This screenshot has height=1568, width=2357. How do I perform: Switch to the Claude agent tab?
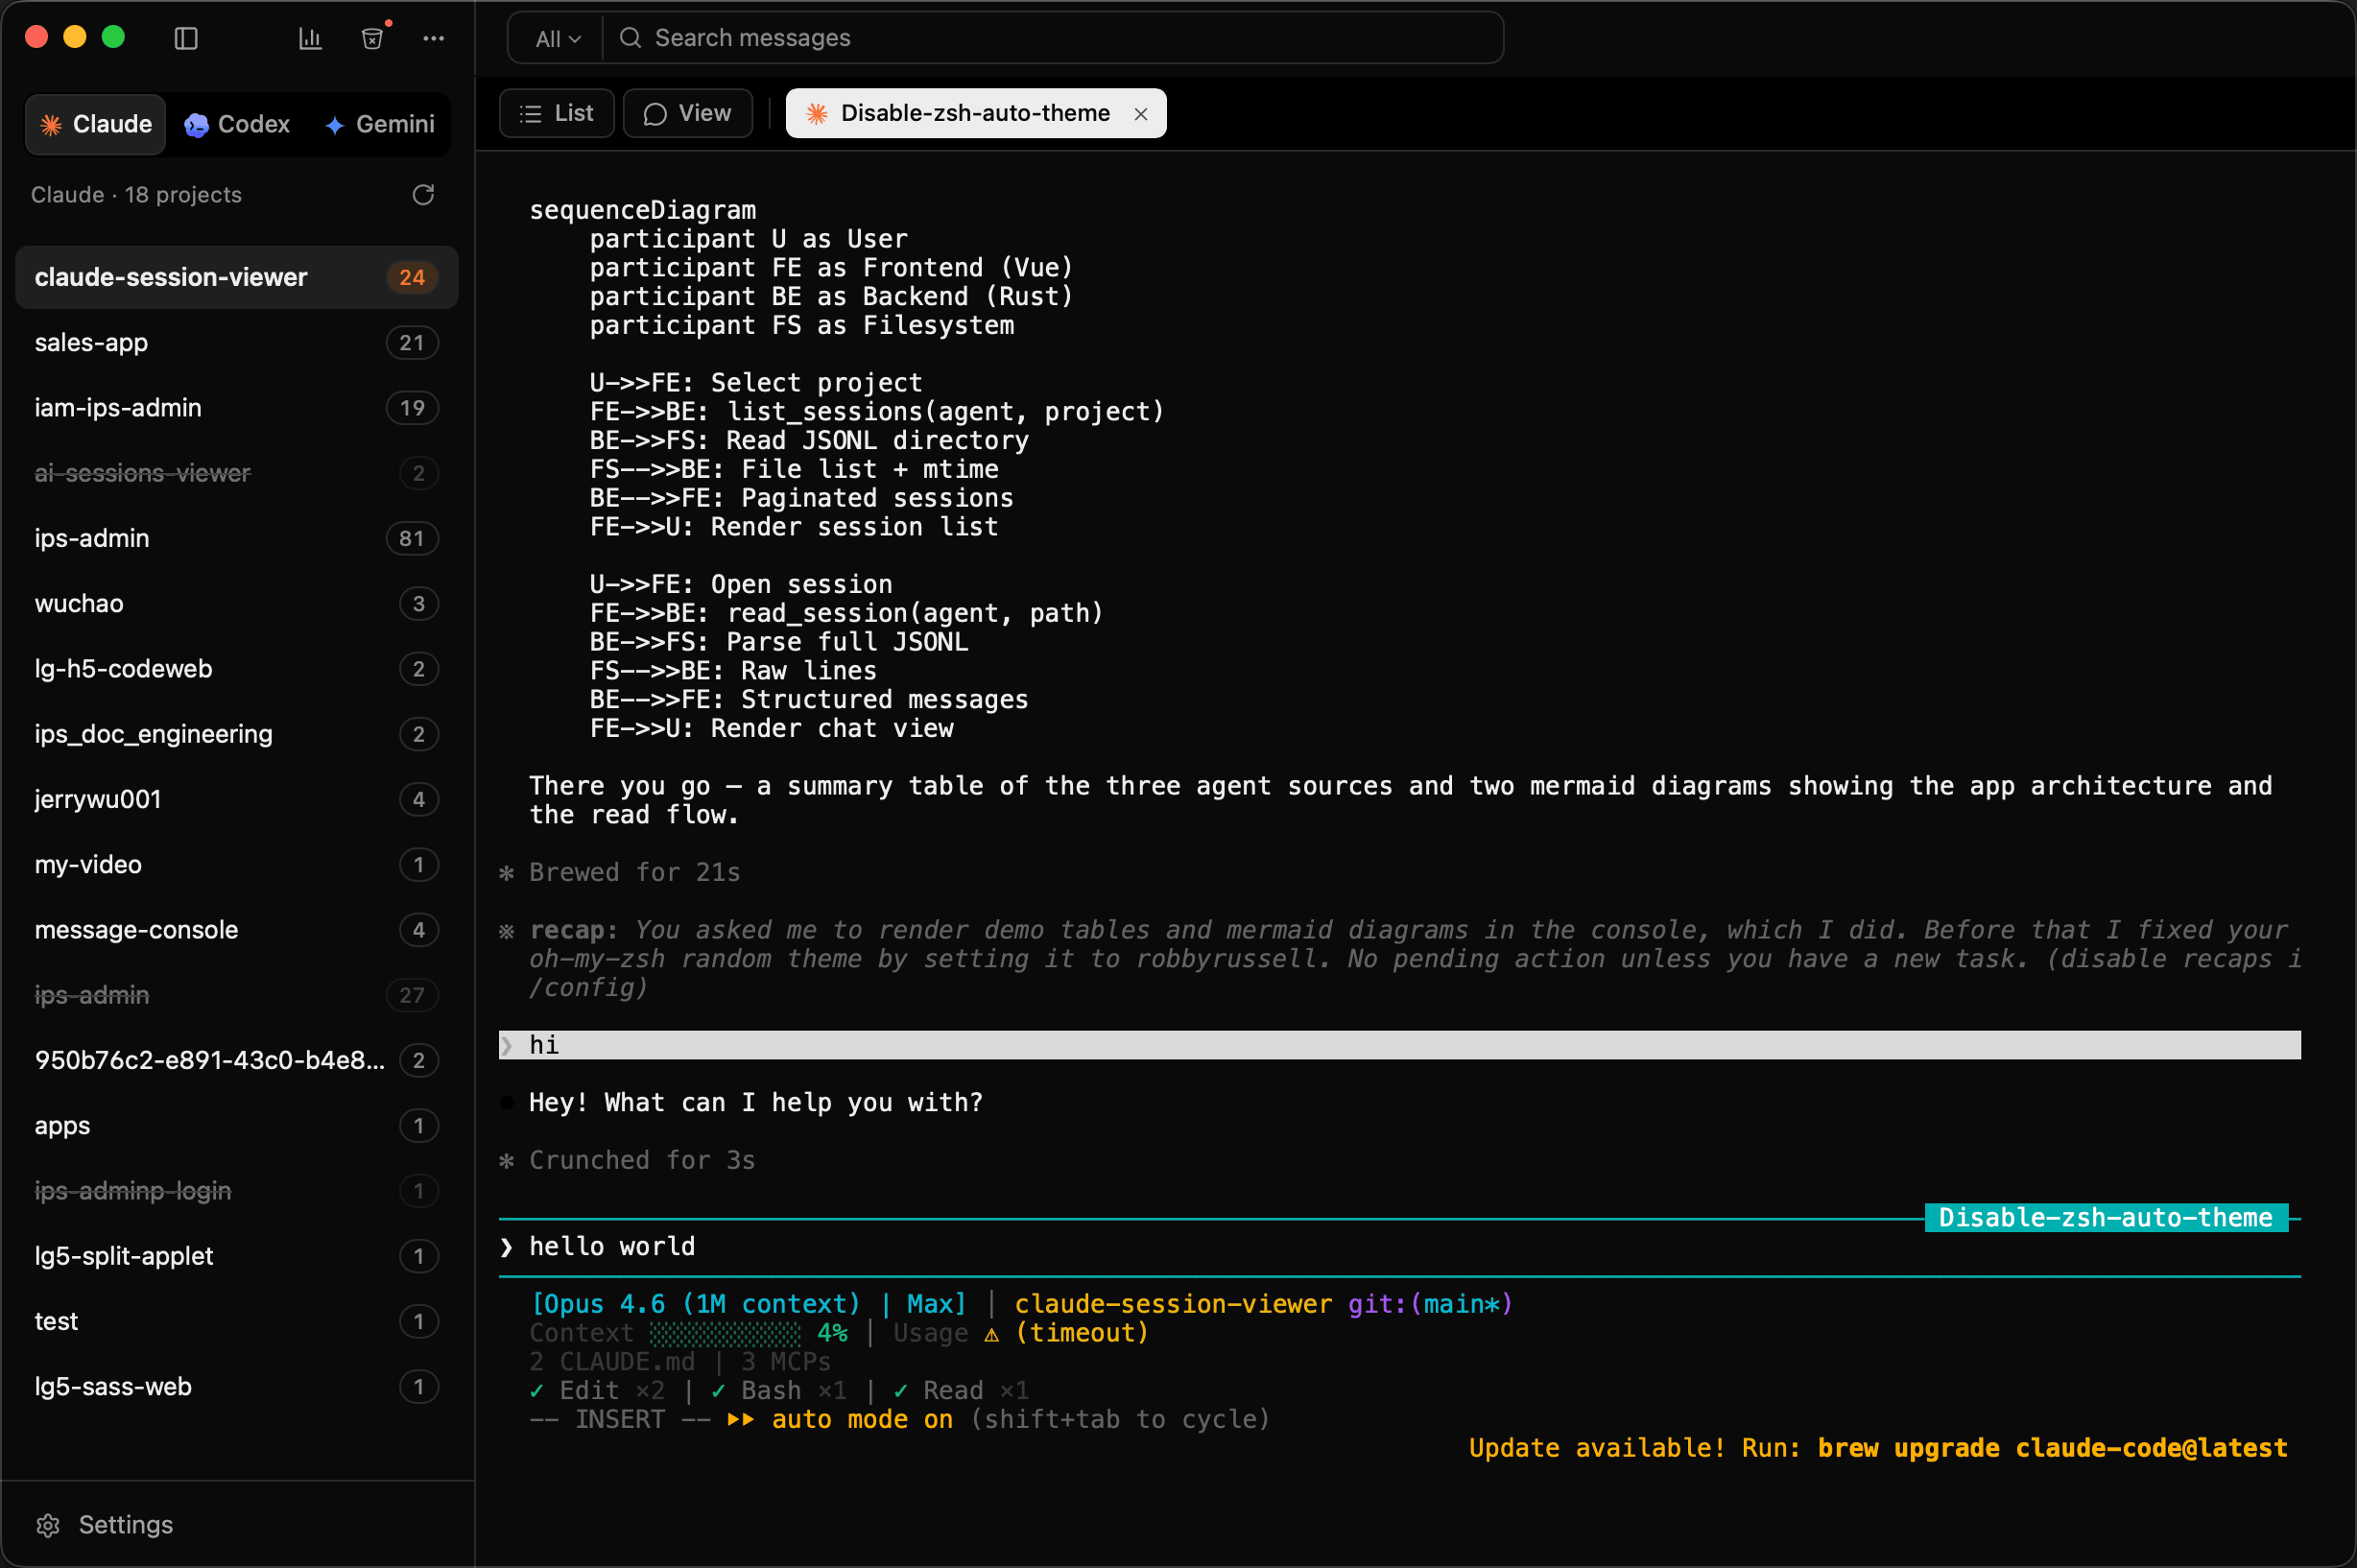pyautogui.click(x=96, y=124)
